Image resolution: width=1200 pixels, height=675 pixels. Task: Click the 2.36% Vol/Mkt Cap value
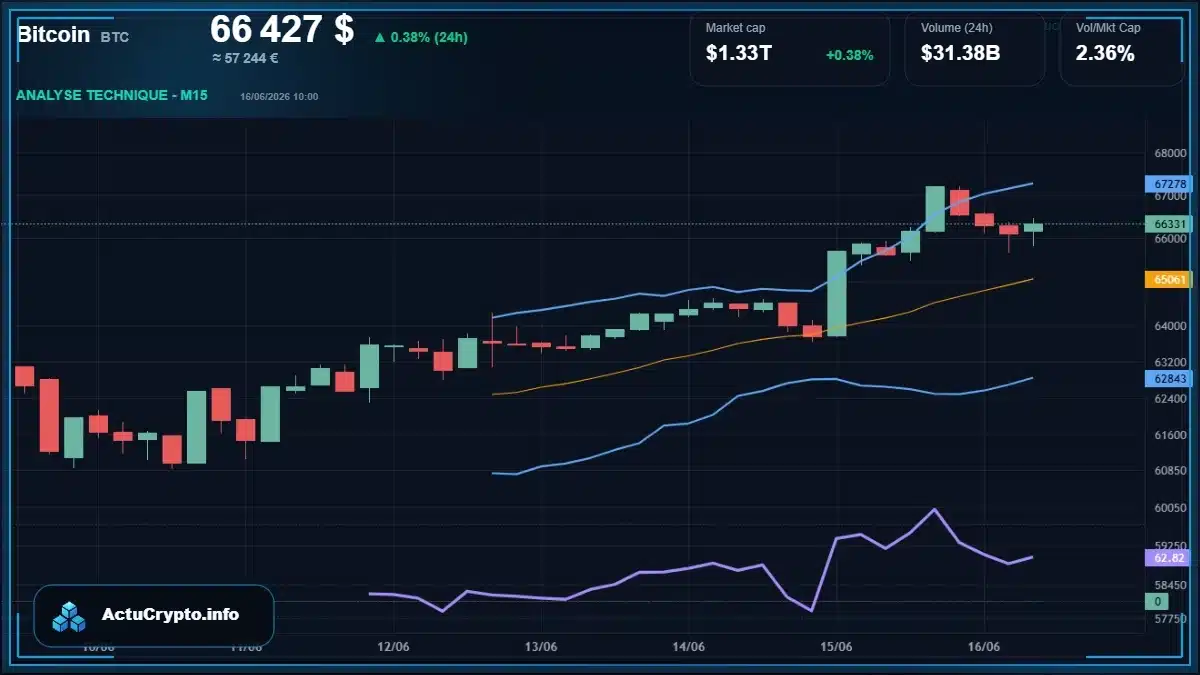tap(1105, 54)
